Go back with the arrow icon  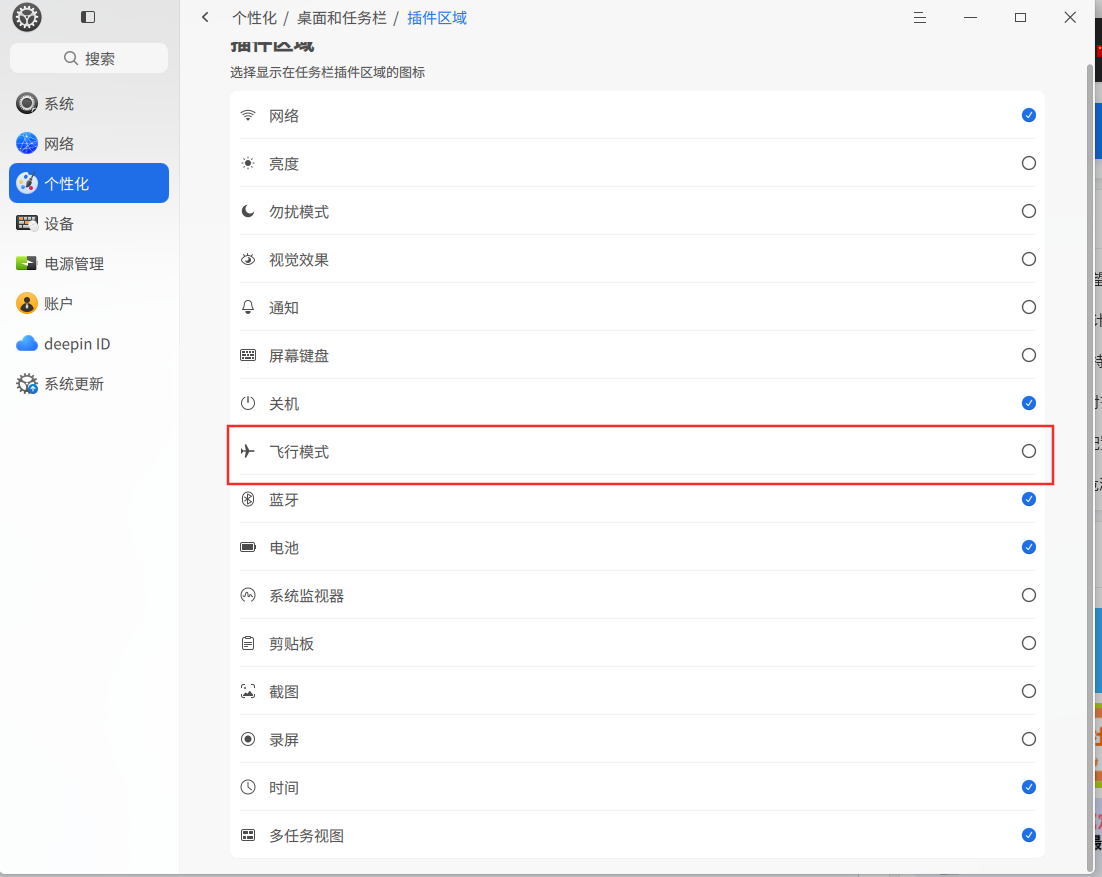tap(205, 17)
